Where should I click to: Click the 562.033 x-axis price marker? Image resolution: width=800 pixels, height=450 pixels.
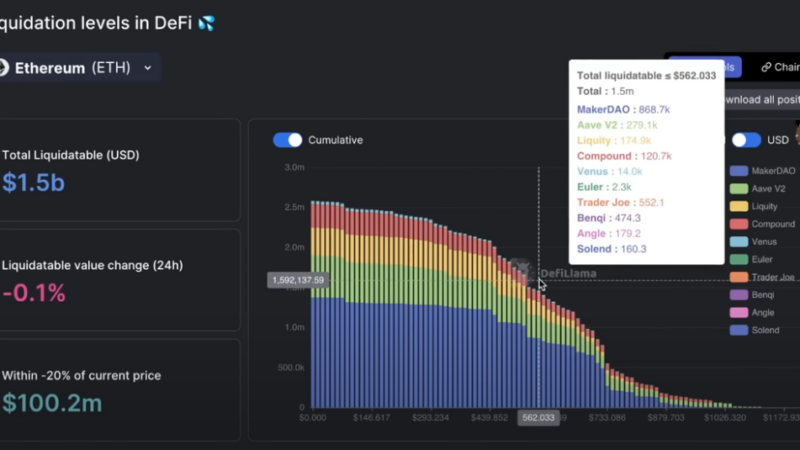pos(538,417)
